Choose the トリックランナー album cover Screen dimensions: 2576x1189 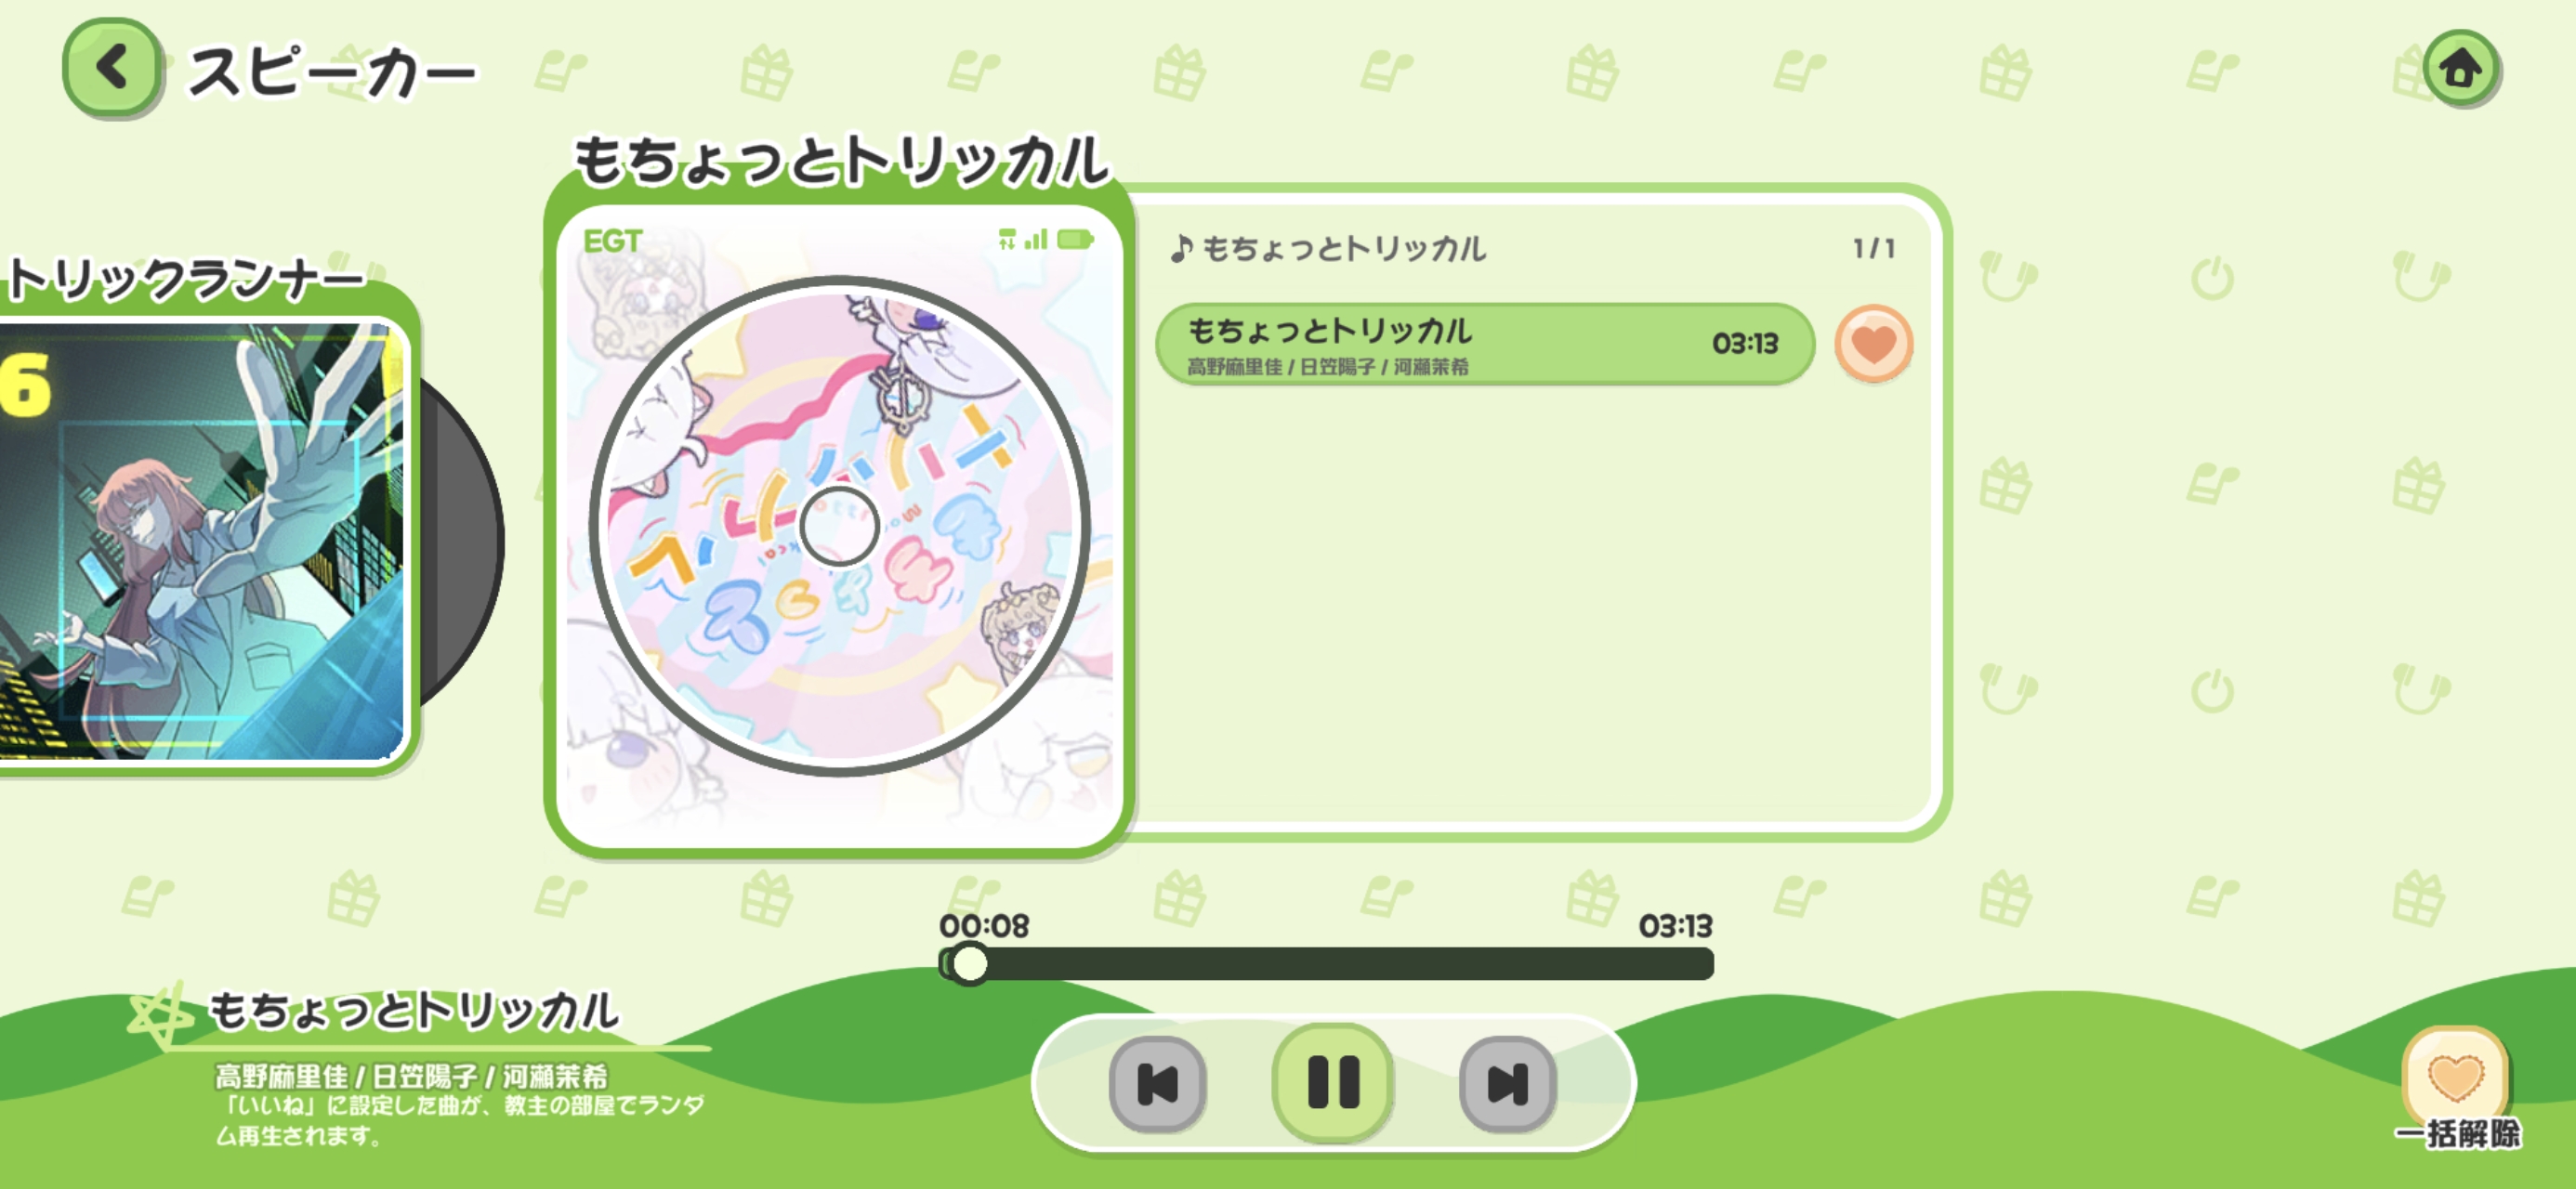(x=202, y=540)
